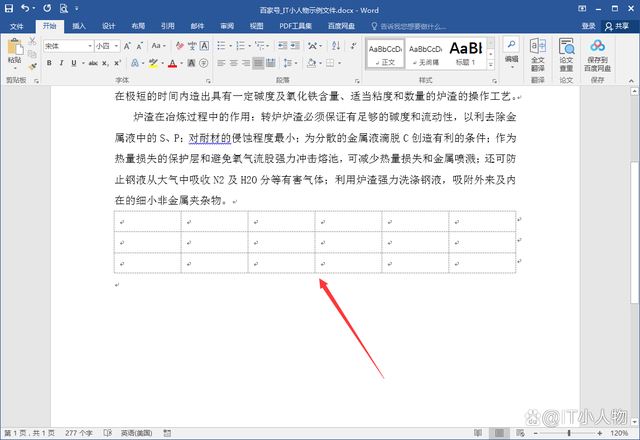The width and height of the screenshot is (640, 440).
Task: Click the paragraph shading paint bucket
Action: [312, 63]
